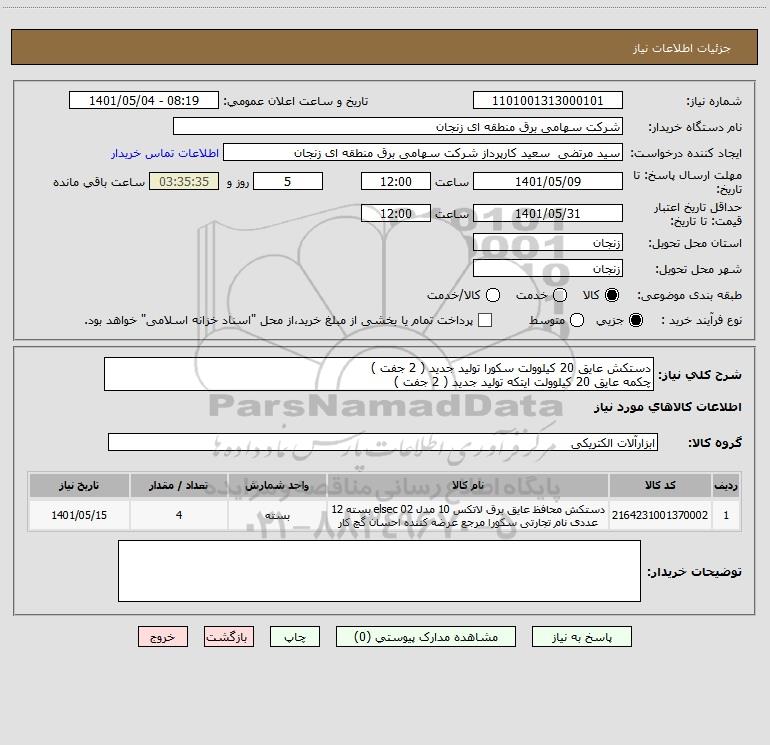
Task: Select the خدمت radio button
Action: pos(560,295)
